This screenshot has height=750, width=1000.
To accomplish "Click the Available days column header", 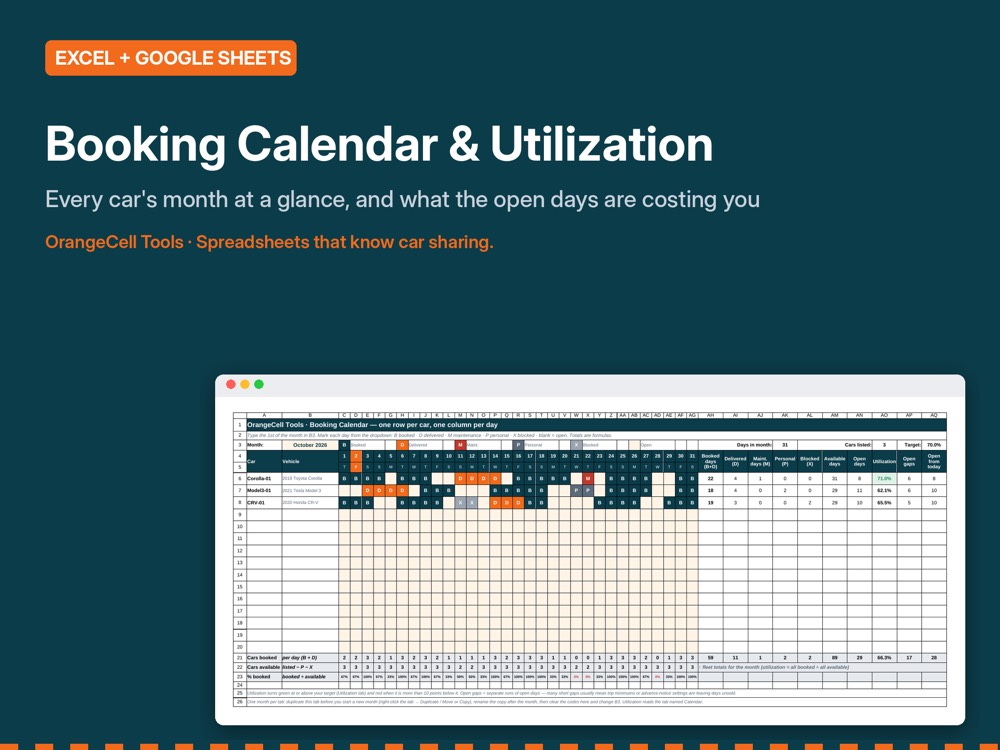I will click(x=835, y=461).
